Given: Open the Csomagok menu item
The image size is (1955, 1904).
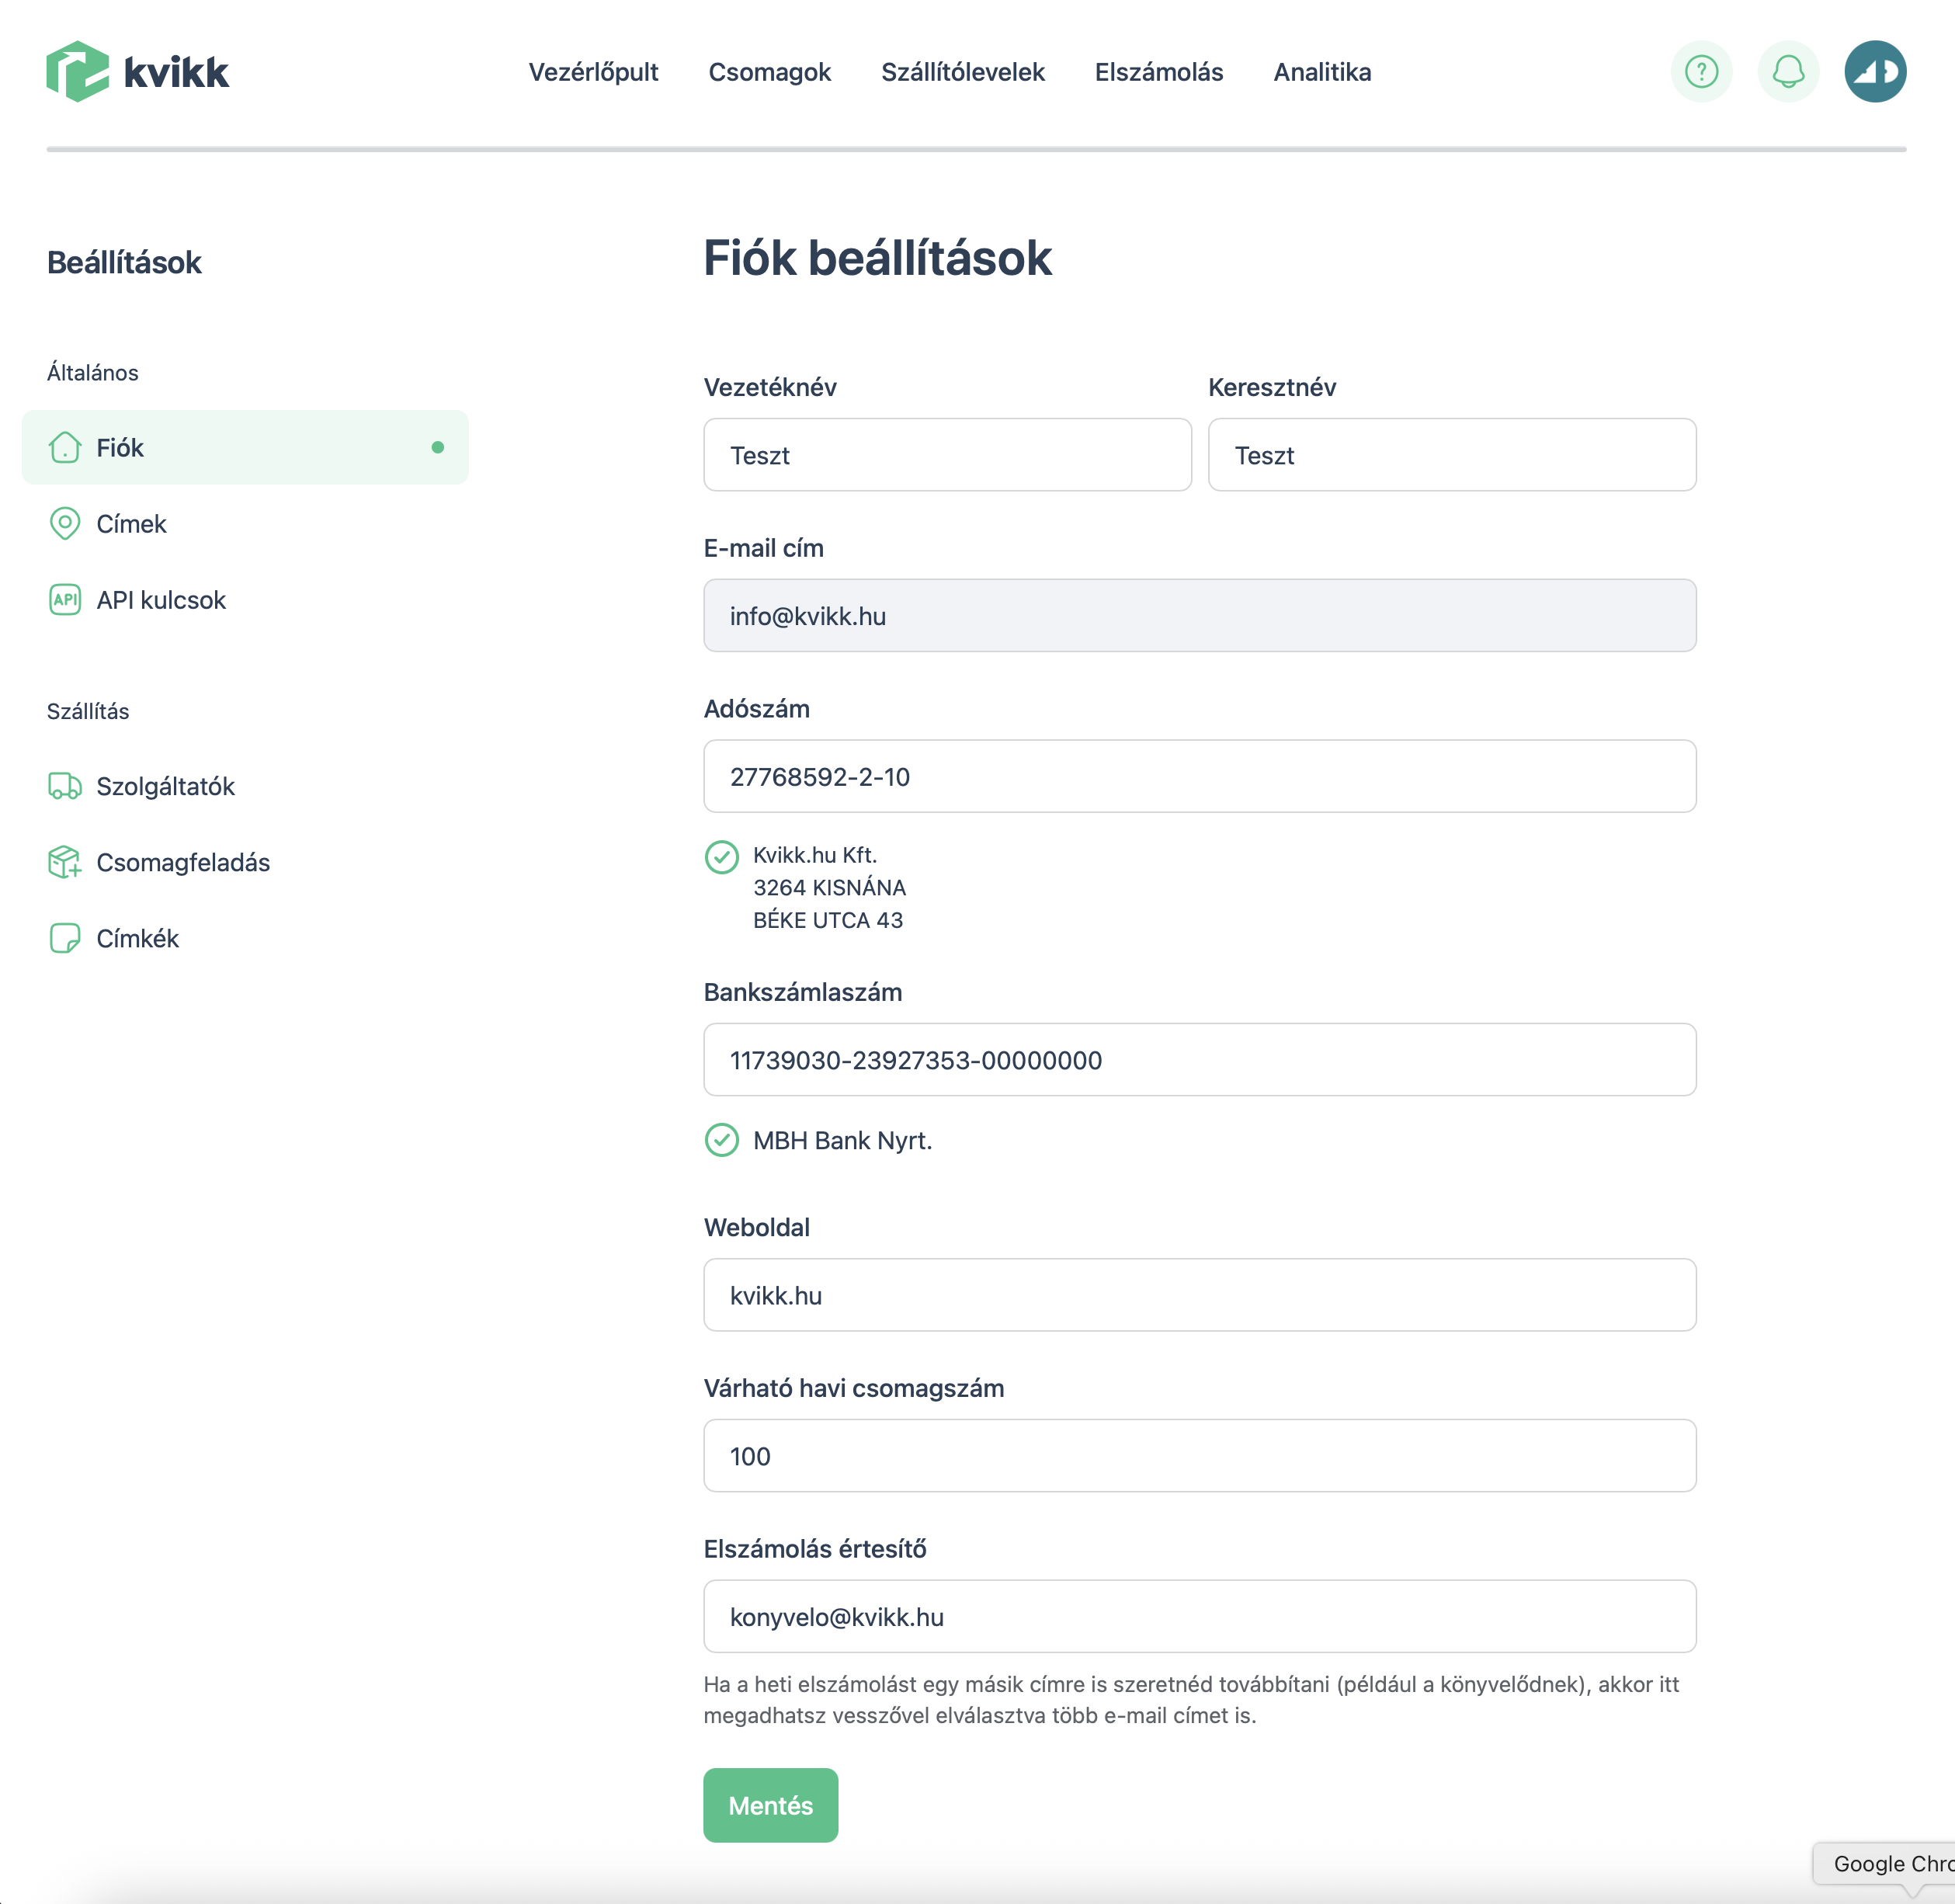Looking at the screenshot, I should pos(769,72).
